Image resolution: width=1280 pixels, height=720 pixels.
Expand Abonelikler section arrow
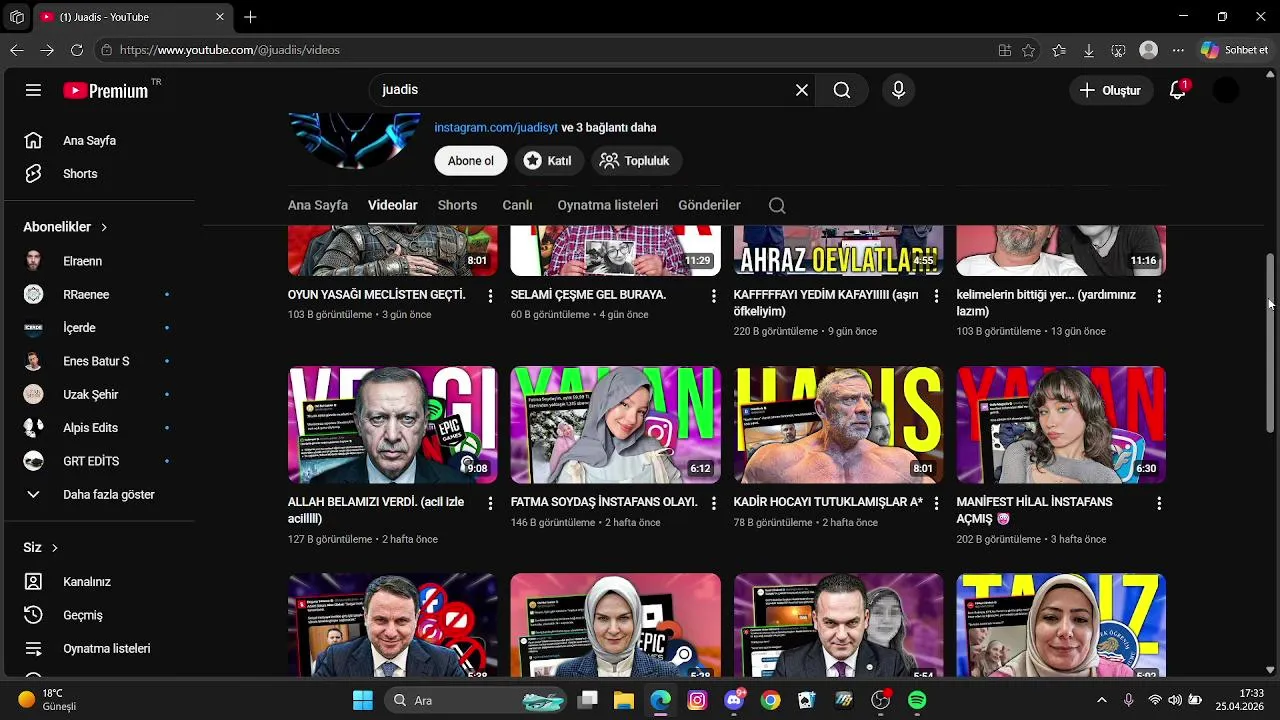tap(104, 227)
